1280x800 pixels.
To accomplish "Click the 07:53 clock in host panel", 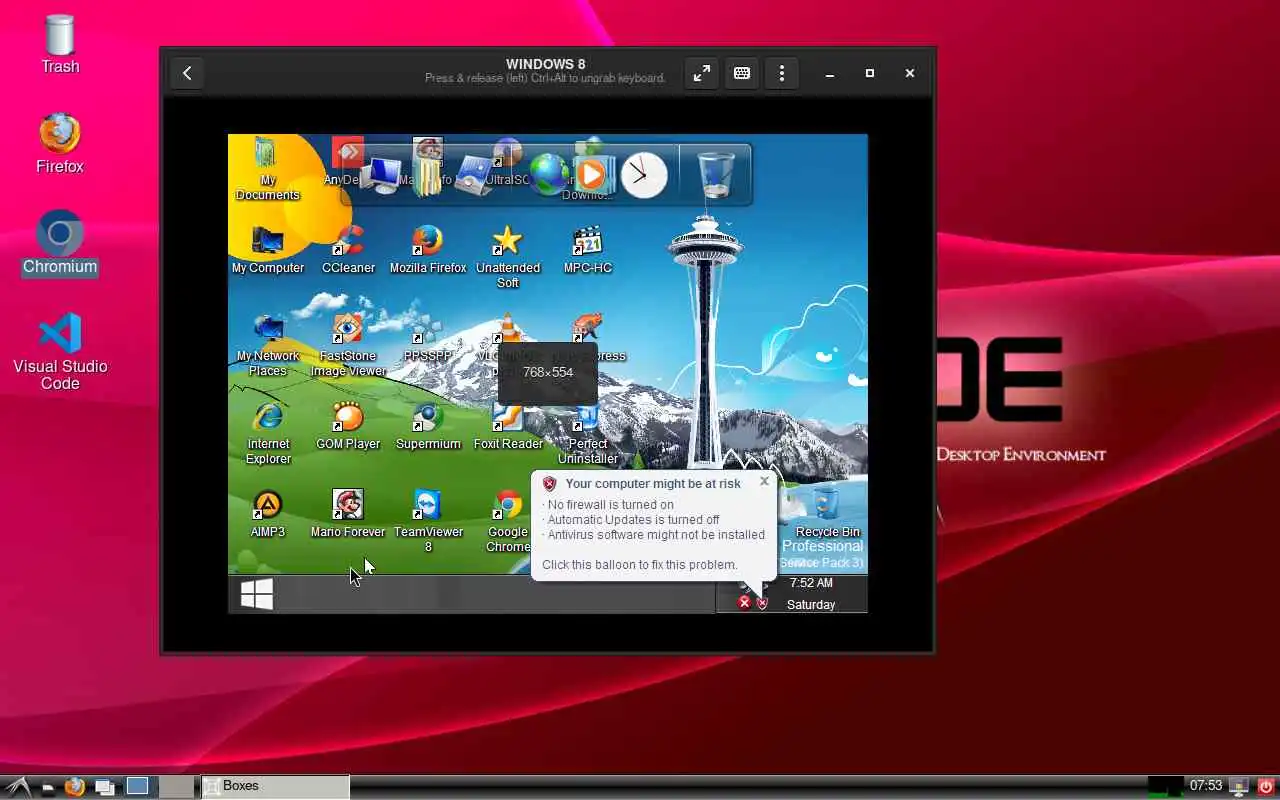I will tap(1206, 786).
